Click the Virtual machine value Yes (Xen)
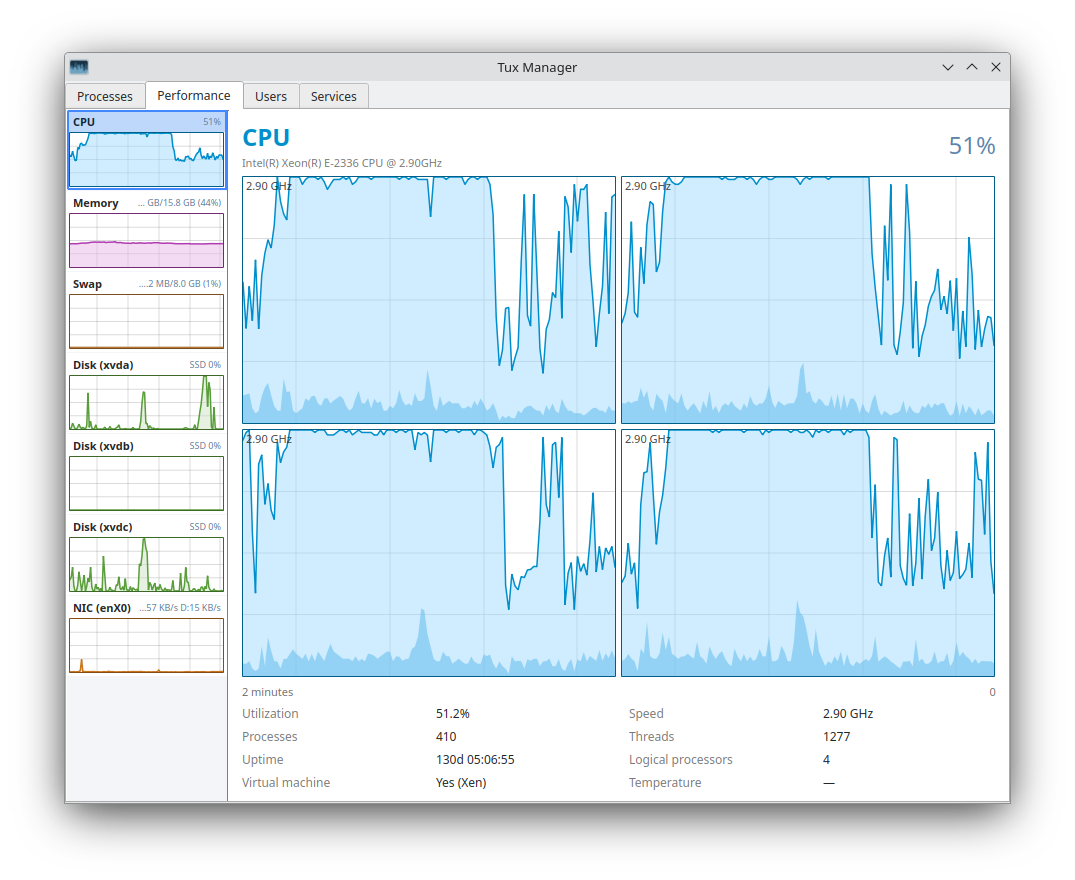 pos(461,783)
